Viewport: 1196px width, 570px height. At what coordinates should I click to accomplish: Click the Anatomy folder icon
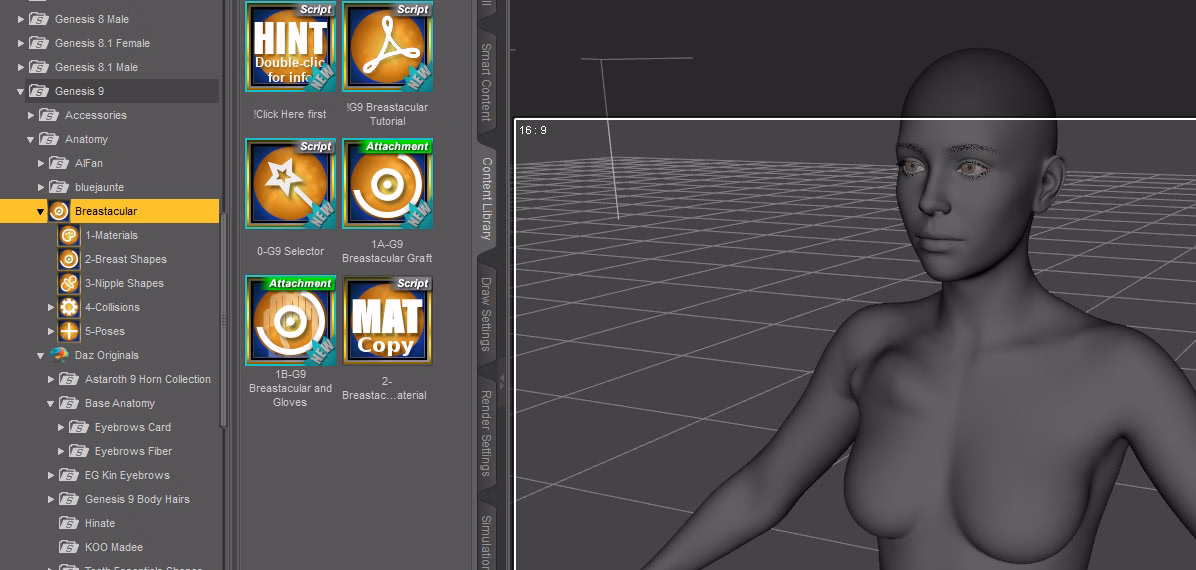click(49, 140)
